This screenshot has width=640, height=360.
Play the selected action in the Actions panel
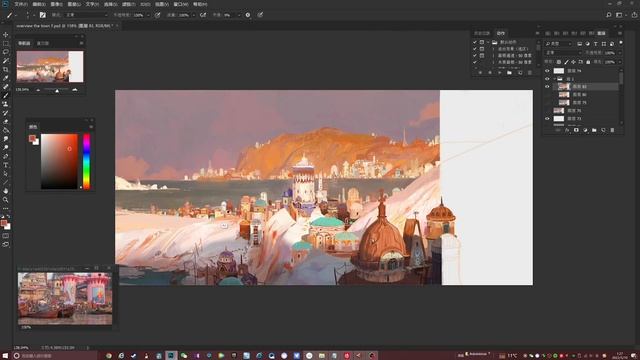click(500, 73)
